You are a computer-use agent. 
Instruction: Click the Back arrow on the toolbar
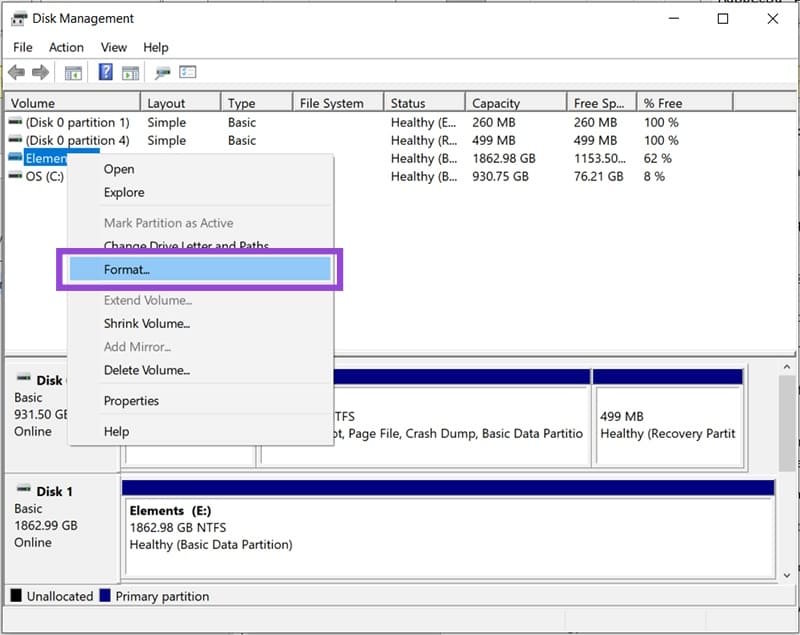pos(15,72)
